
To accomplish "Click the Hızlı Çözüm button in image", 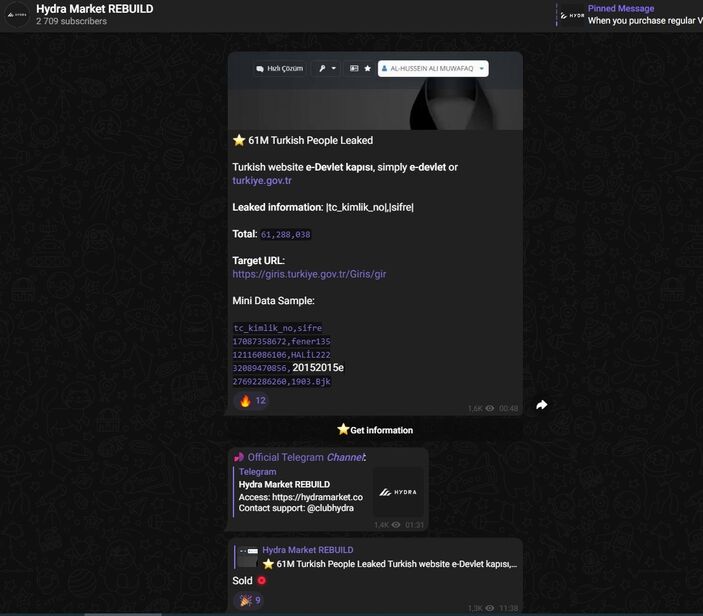I will point(279,69).
